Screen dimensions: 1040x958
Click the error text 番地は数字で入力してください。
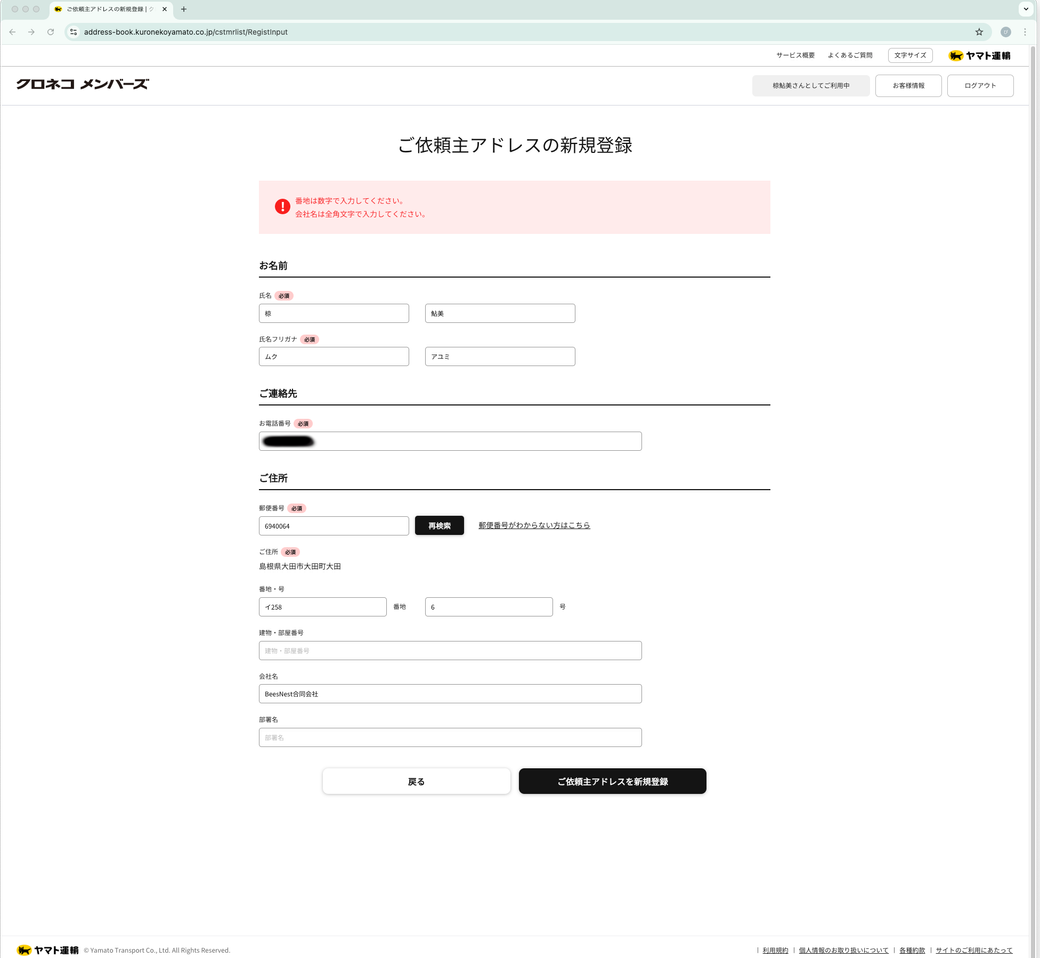(350, 200)
